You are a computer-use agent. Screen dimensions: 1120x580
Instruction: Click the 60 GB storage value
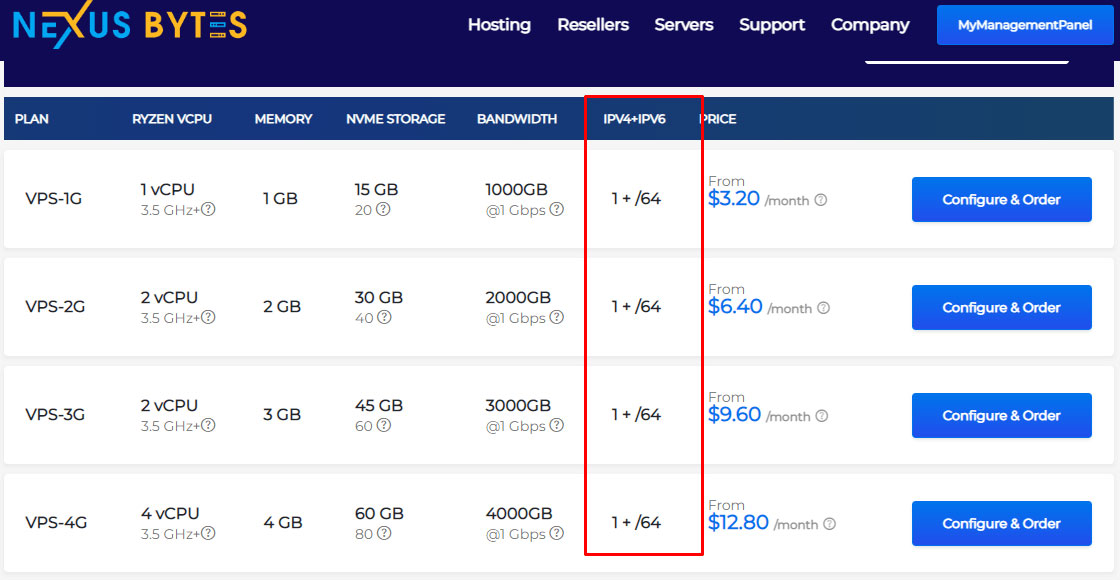point(379,514)
